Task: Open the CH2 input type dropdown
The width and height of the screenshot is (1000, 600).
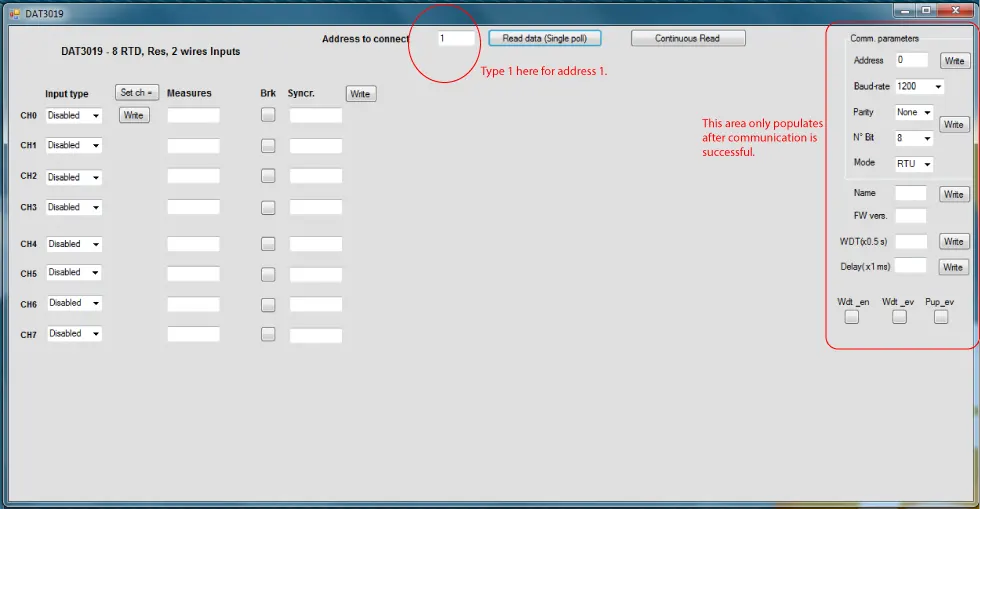Action: coord(74,177)
